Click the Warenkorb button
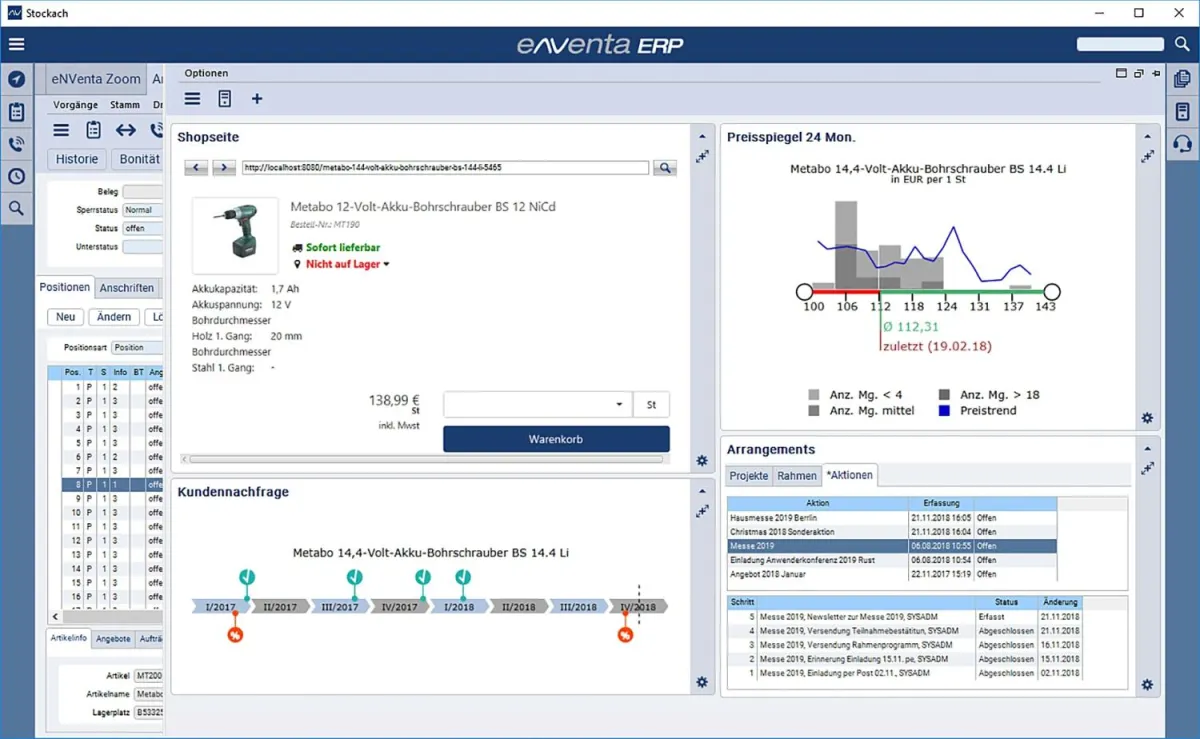The image size is (1200, 739). 556,439
